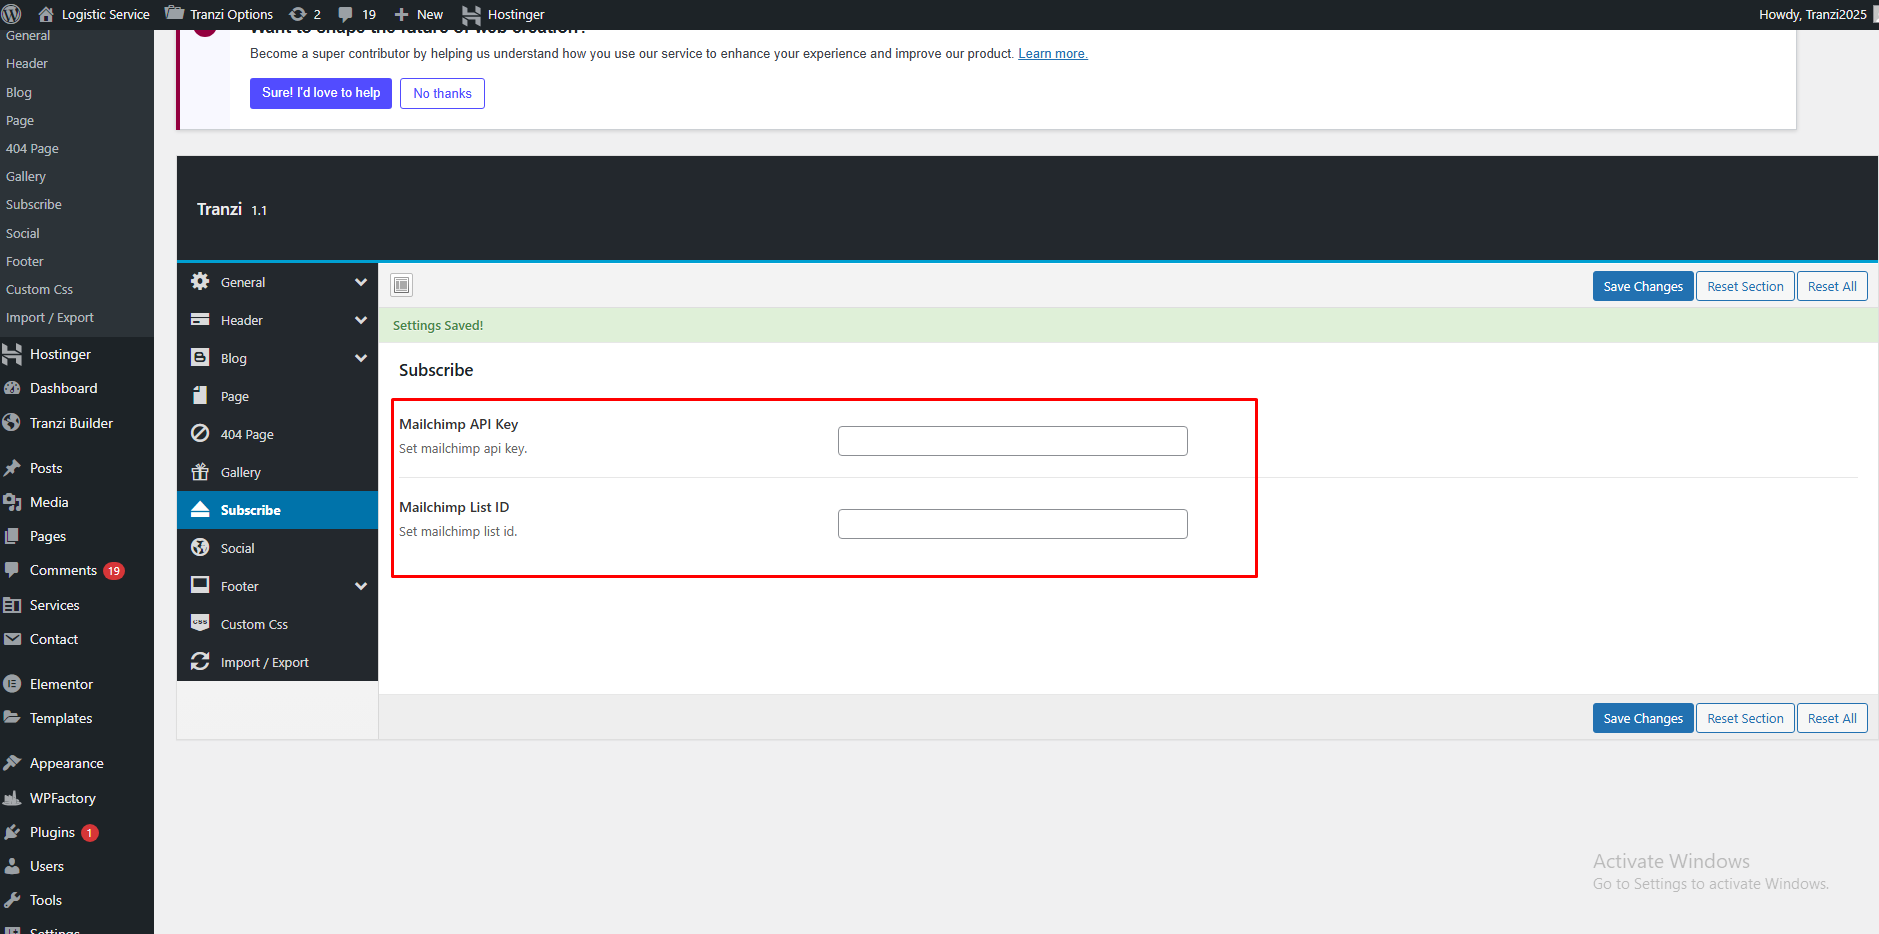Viewport: 1879px width, 934px height.
Task: Click the Learn more link in notice
Action: 1052,54
